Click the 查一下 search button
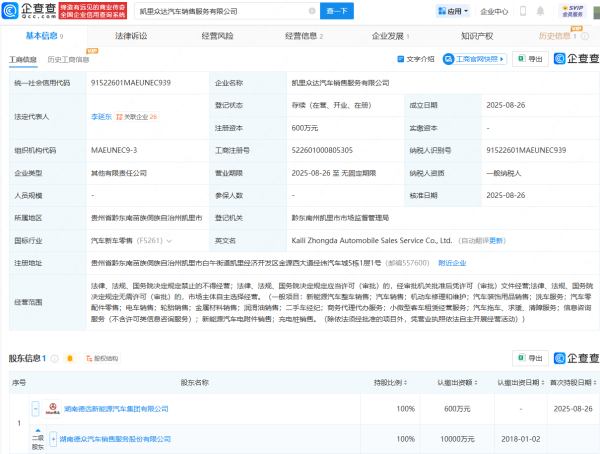600x454 pixels. pyautogui.click(x=340, y=11)
